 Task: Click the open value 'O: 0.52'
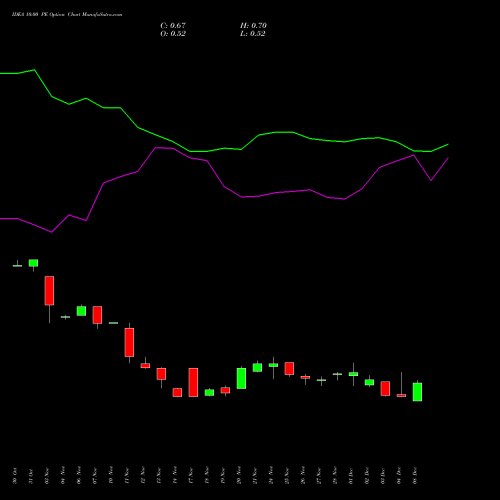coord(173,34)
